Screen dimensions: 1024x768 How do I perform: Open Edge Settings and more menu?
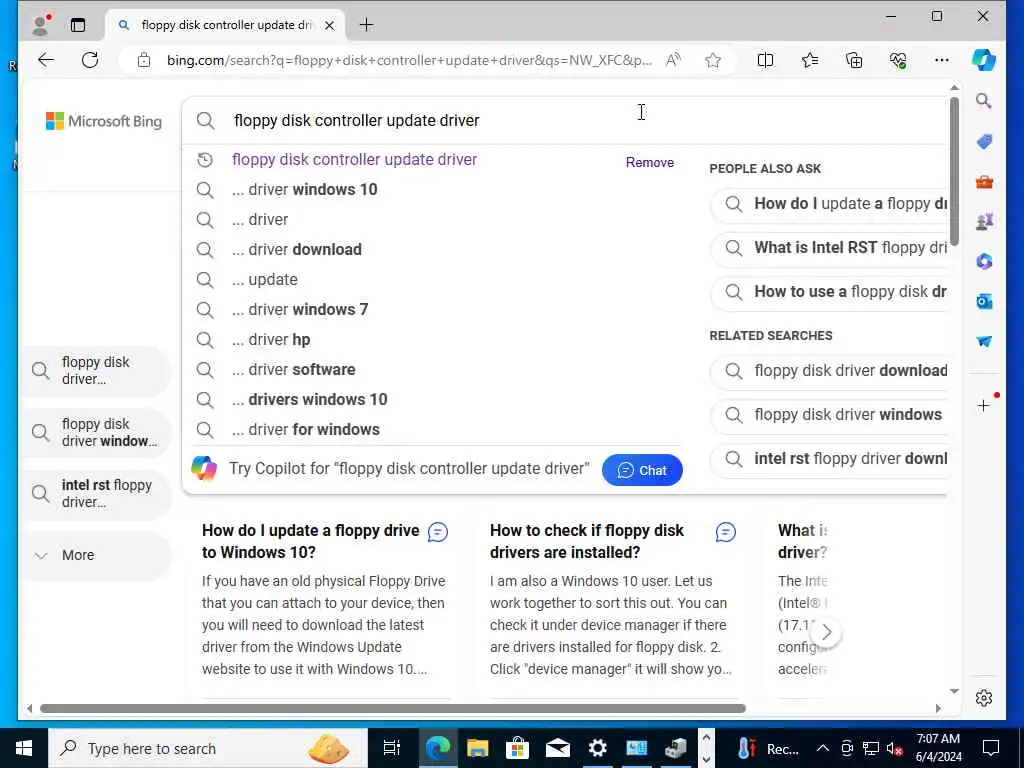(942, 60)
